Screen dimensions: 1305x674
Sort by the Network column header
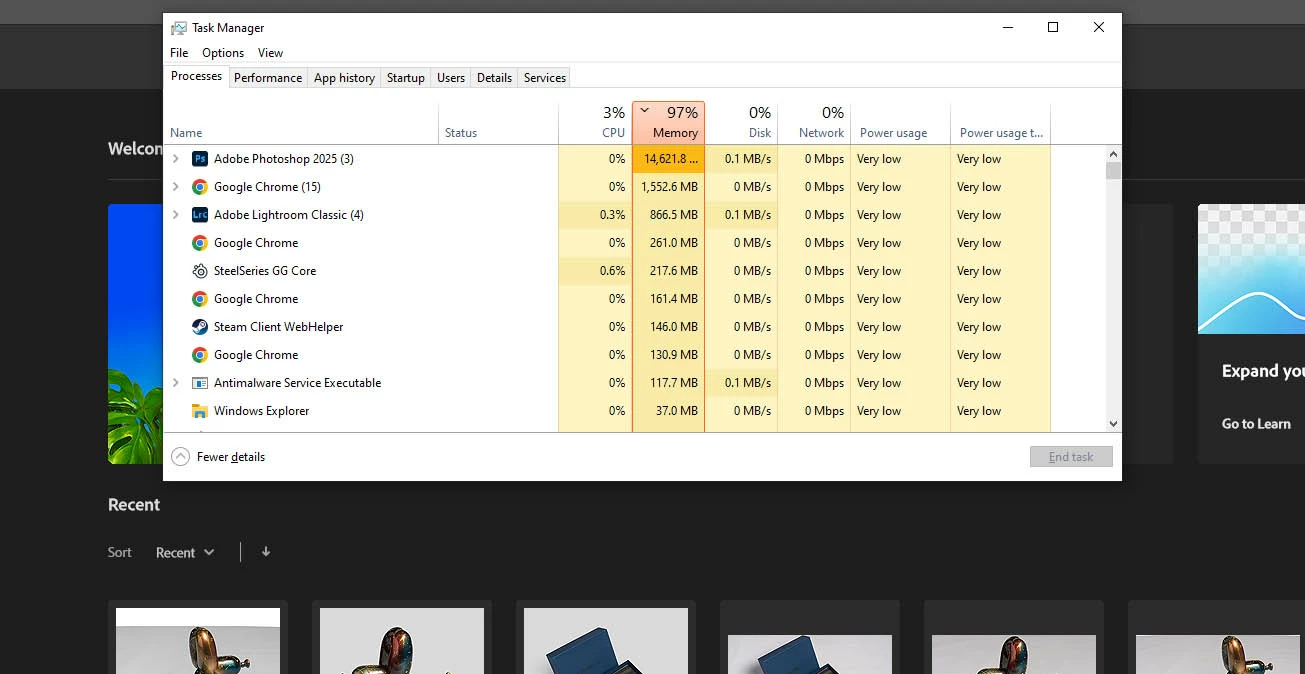[x=814, y=123]
